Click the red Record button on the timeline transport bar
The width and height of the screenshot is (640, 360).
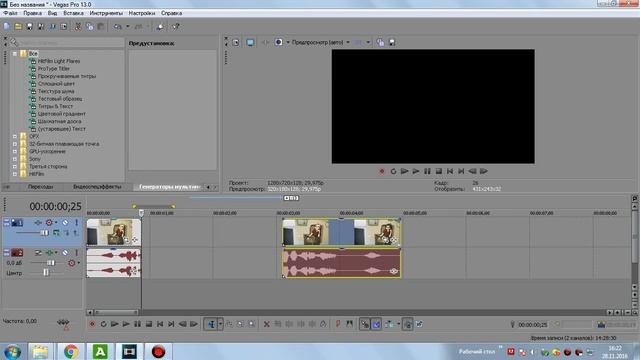pyautogui.click(x=92, y=324)
